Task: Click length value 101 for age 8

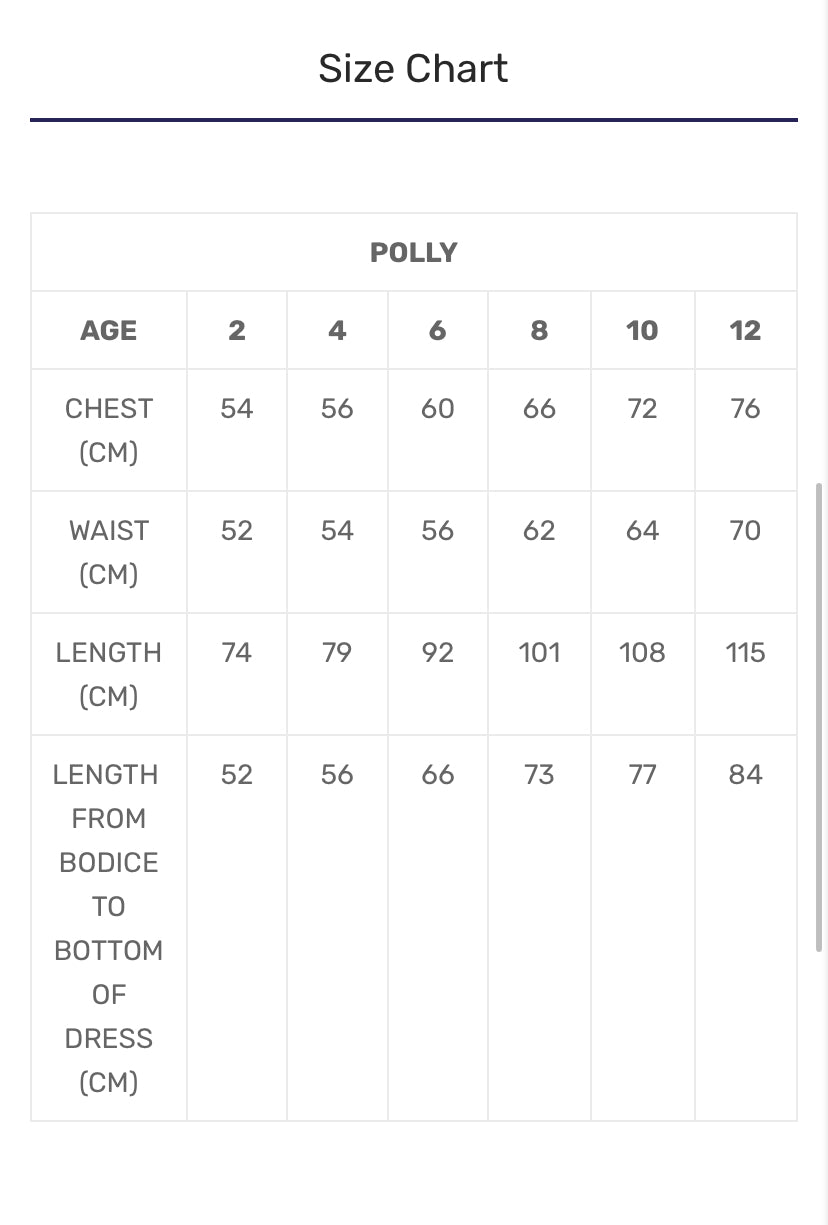Action: (x=539, y=653)
